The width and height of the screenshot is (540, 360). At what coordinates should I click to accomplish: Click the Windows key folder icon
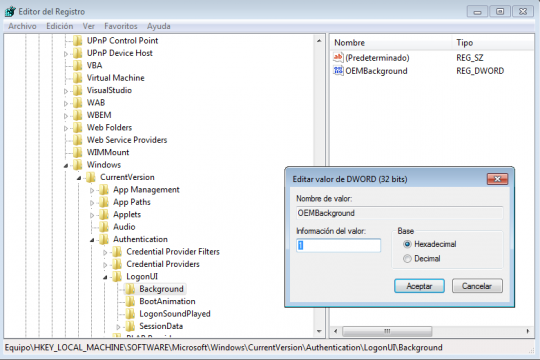[x=78, y=165]
